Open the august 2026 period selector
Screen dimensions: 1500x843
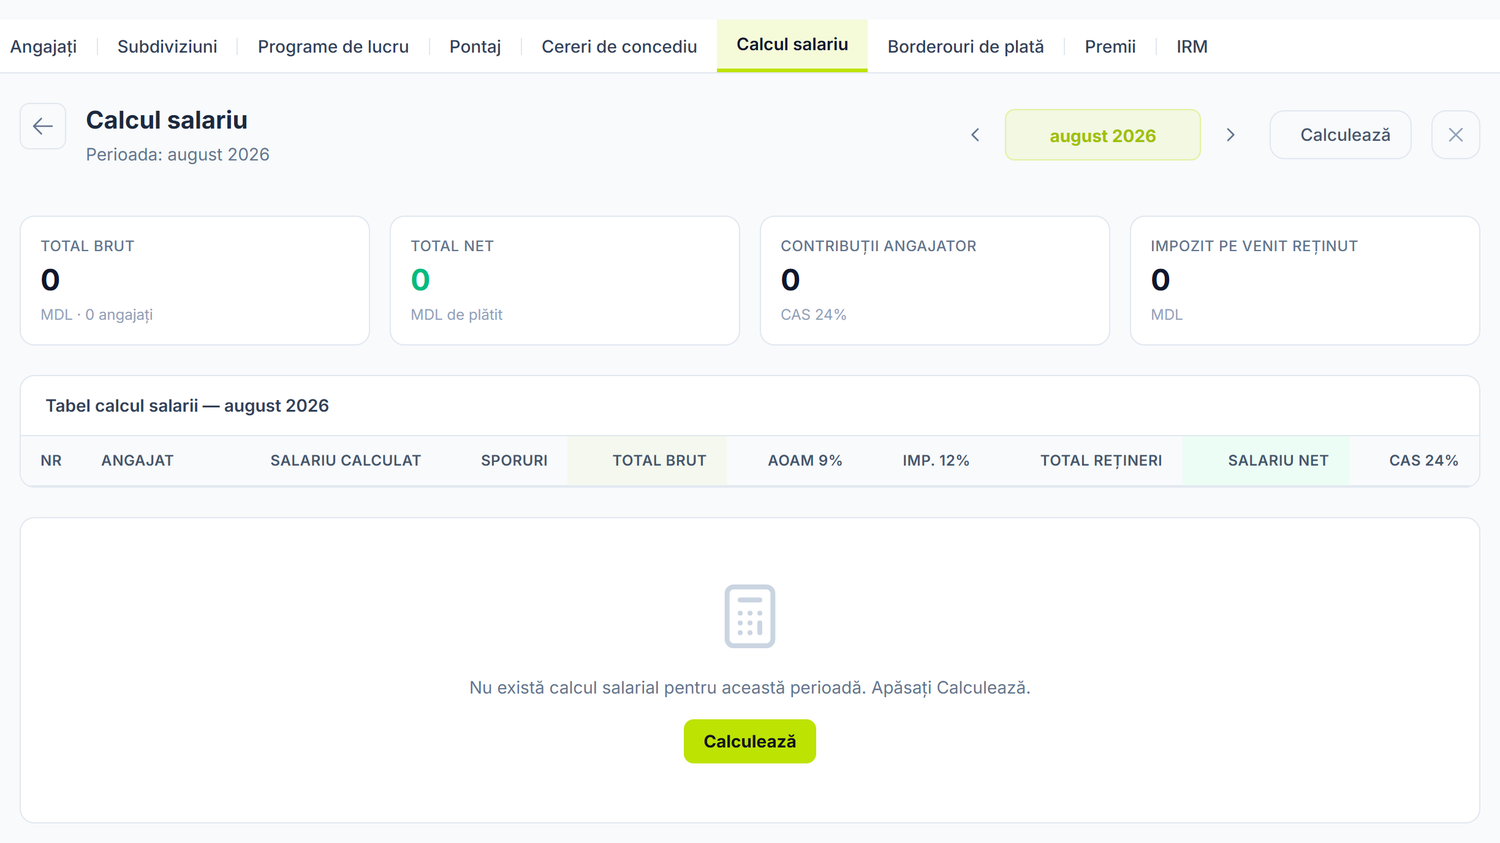(1103, 135)
